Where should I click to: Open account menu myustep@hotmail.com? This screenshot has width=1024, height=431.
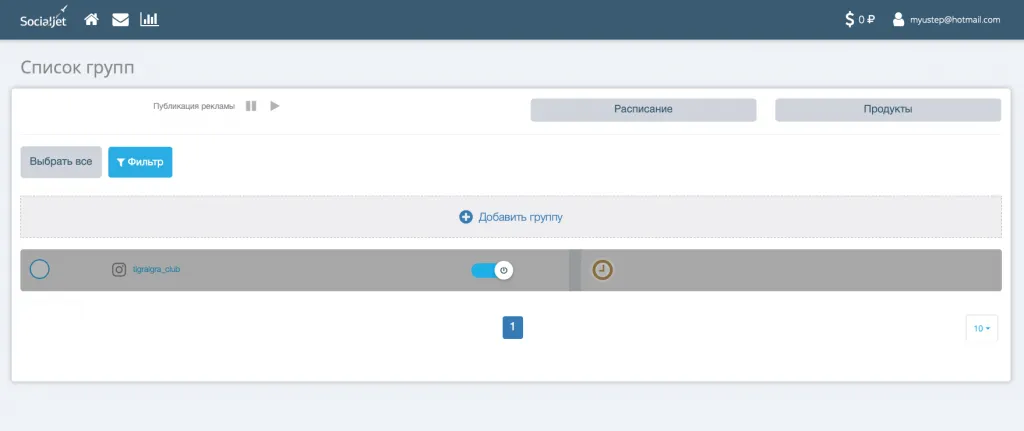click(955, 20)
